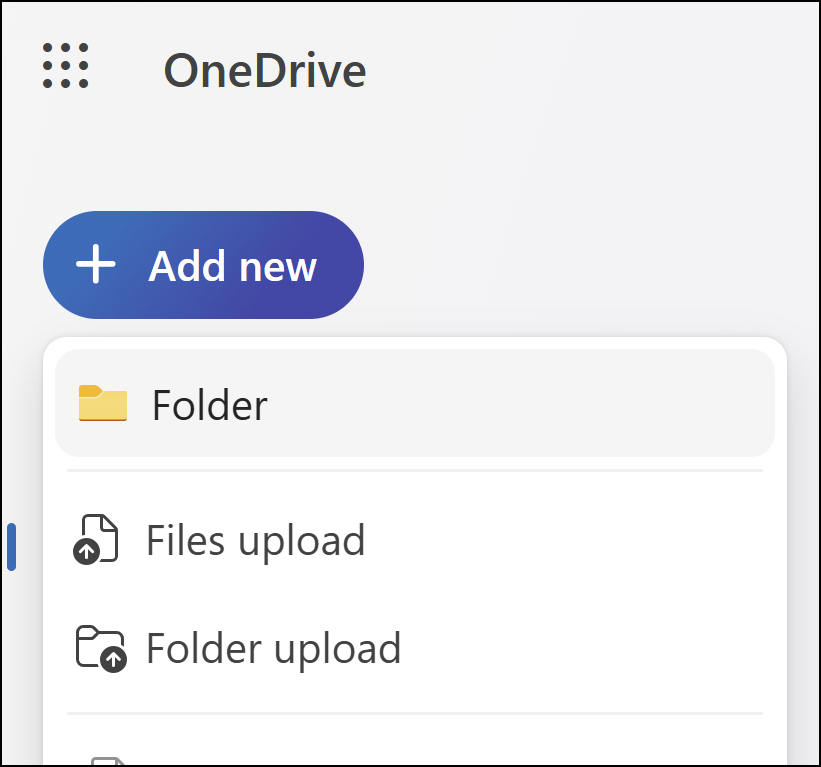Click the highlighted Folder menu row
The image size is (821, 767).
tap(414, 404)
